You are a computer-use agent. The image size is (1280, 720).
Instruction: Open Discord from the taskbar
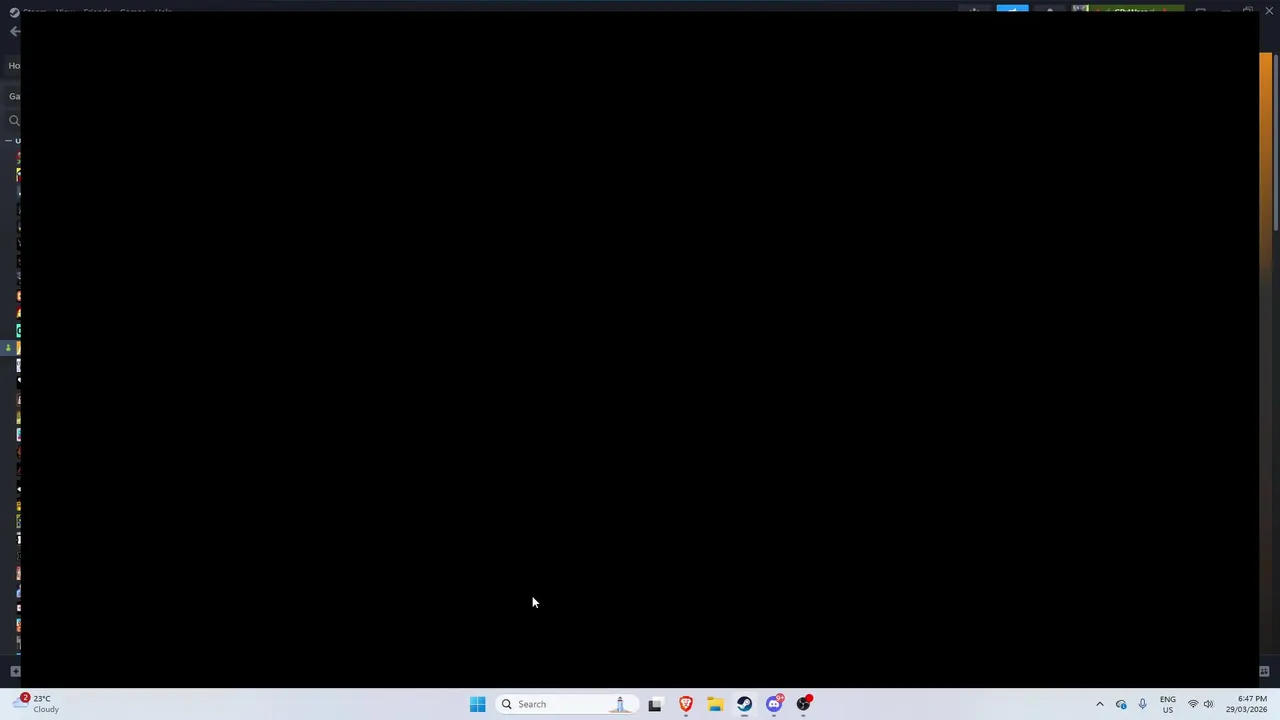coord(774,704)
